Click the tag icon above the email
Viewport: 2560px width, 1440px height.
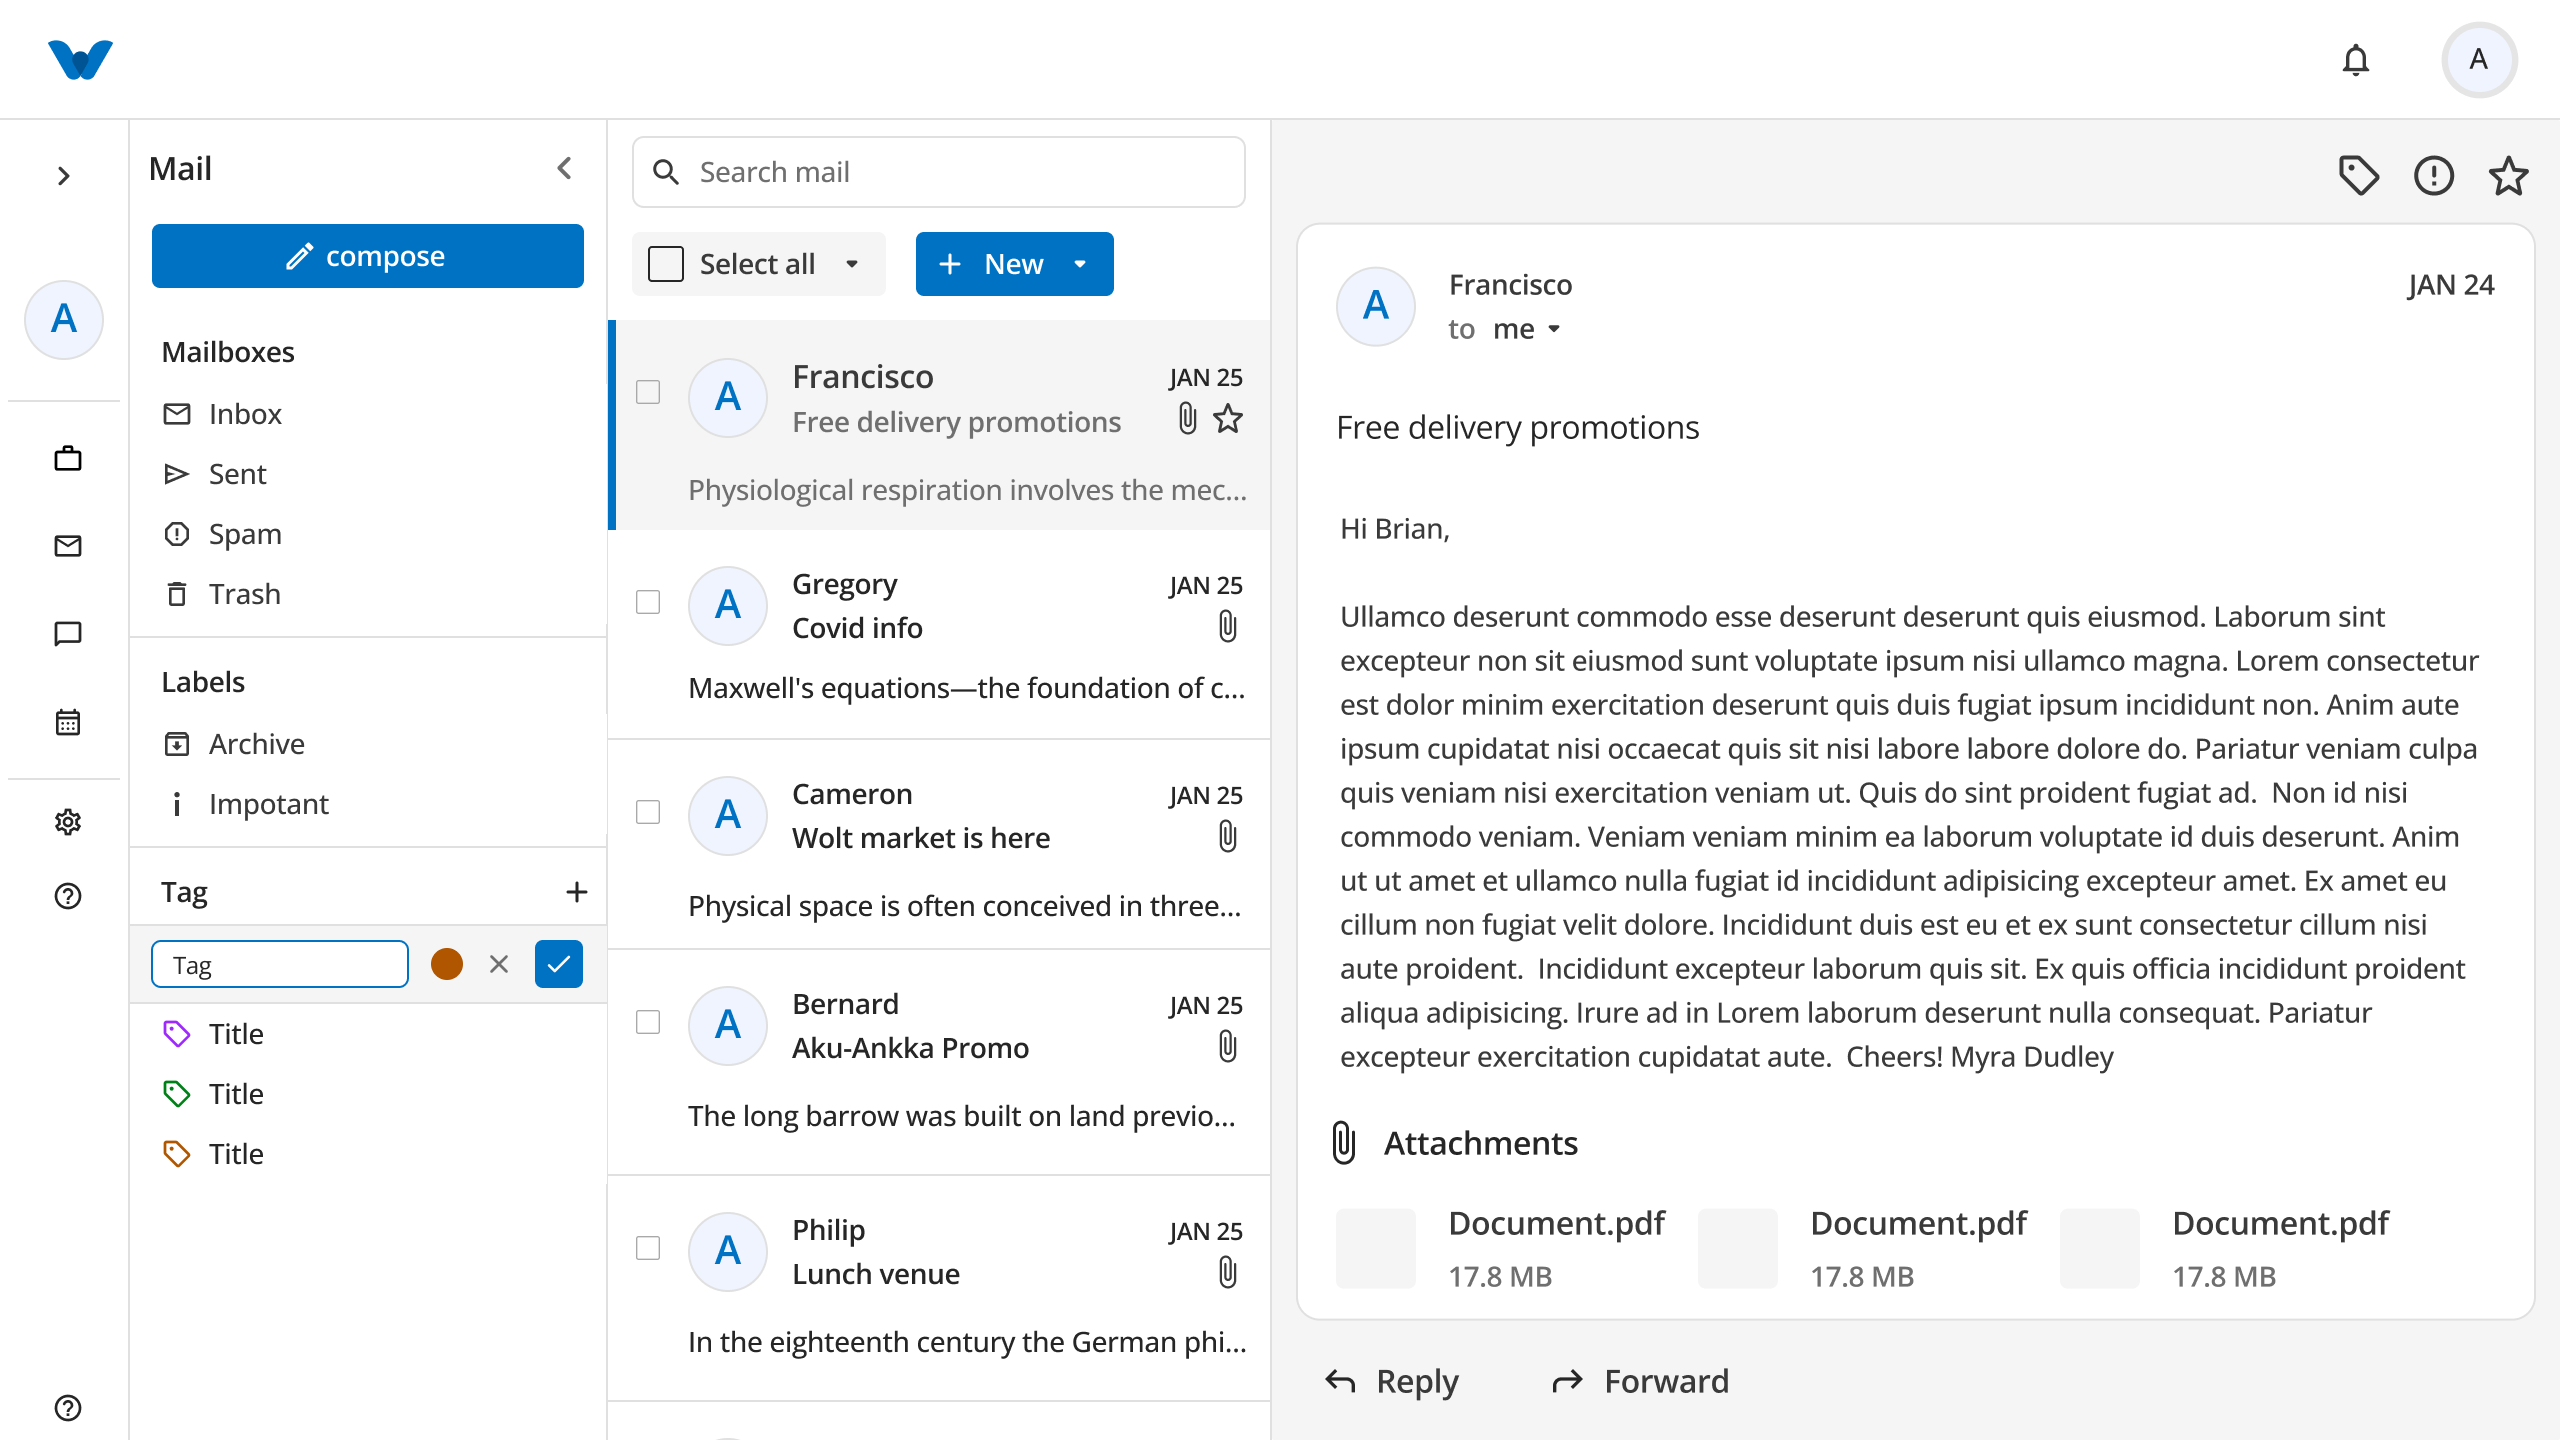click(x=2358, y=175)
